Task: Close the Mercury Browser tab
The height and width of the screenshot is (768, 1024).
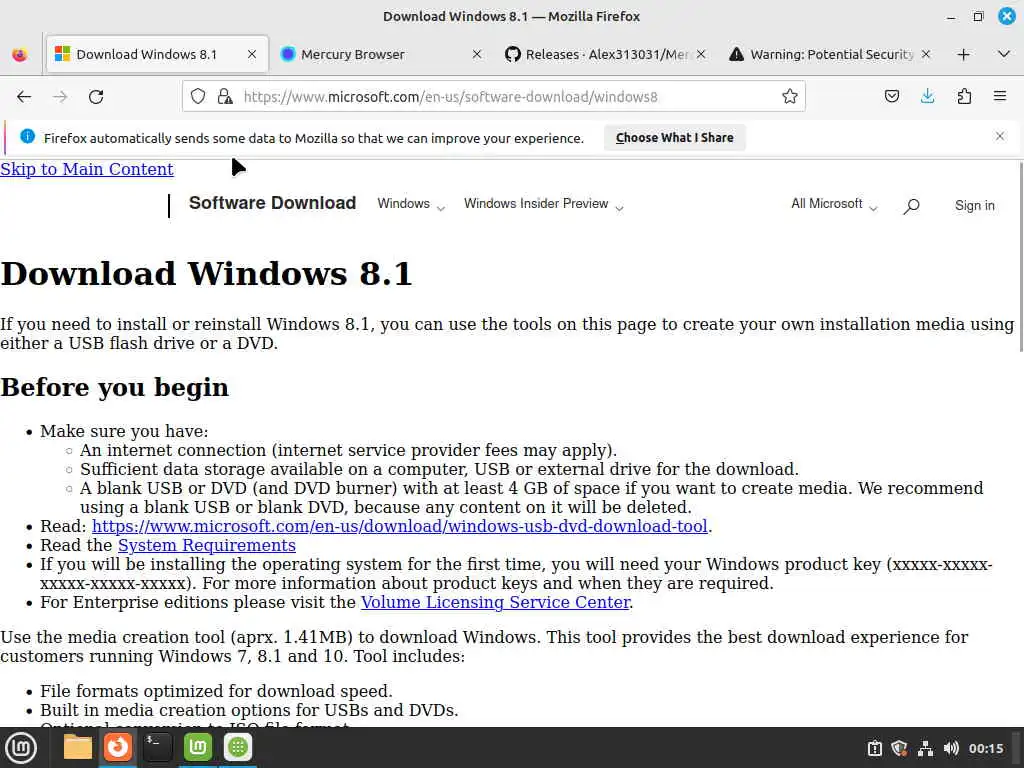Action: (x=477, y=55)
